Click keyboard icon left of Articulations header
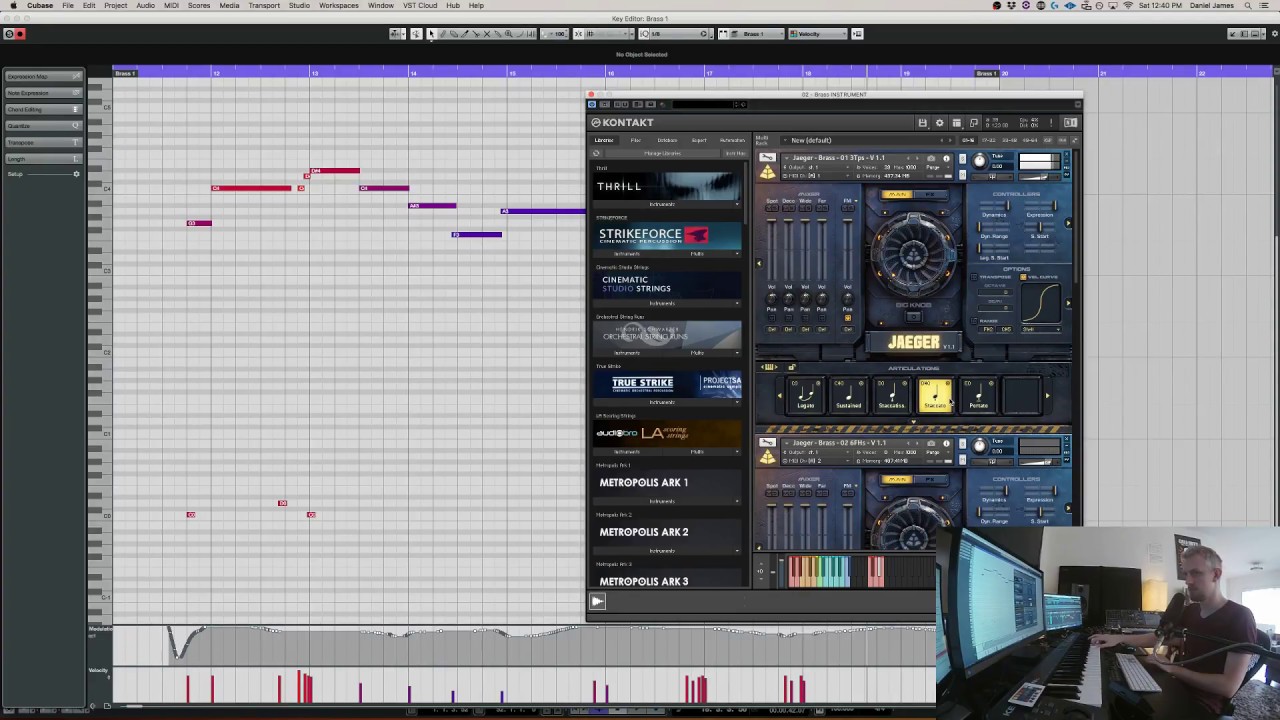 point(770,367)
